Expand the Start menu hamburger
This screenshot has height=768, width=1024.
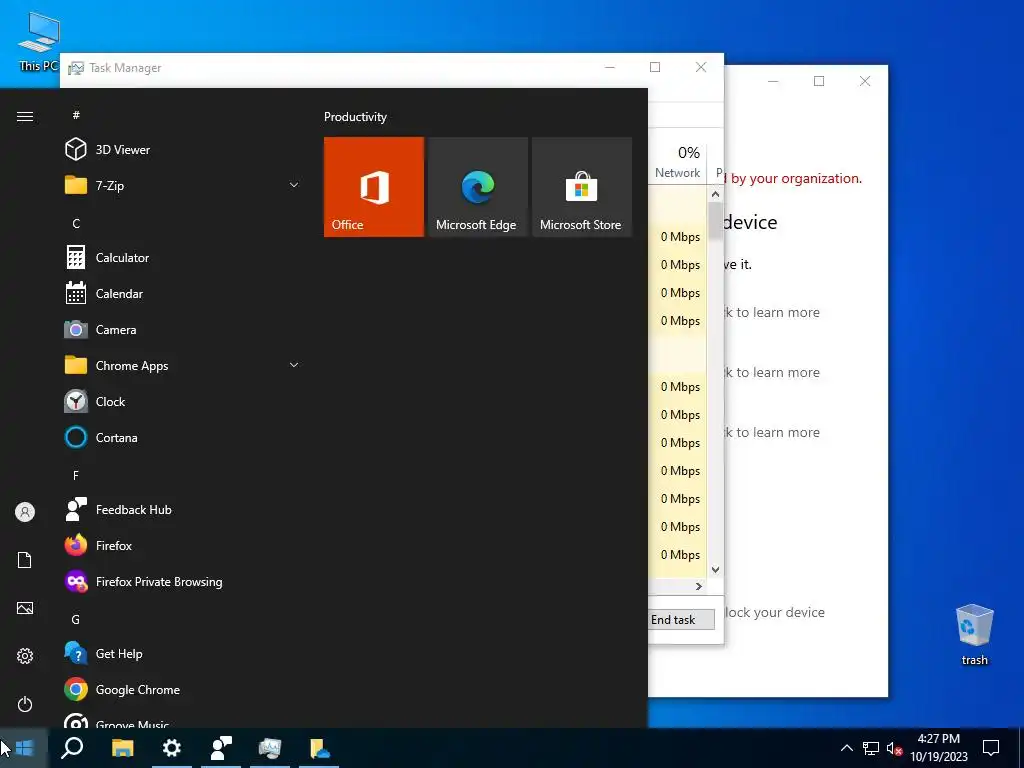coord(25,116)
